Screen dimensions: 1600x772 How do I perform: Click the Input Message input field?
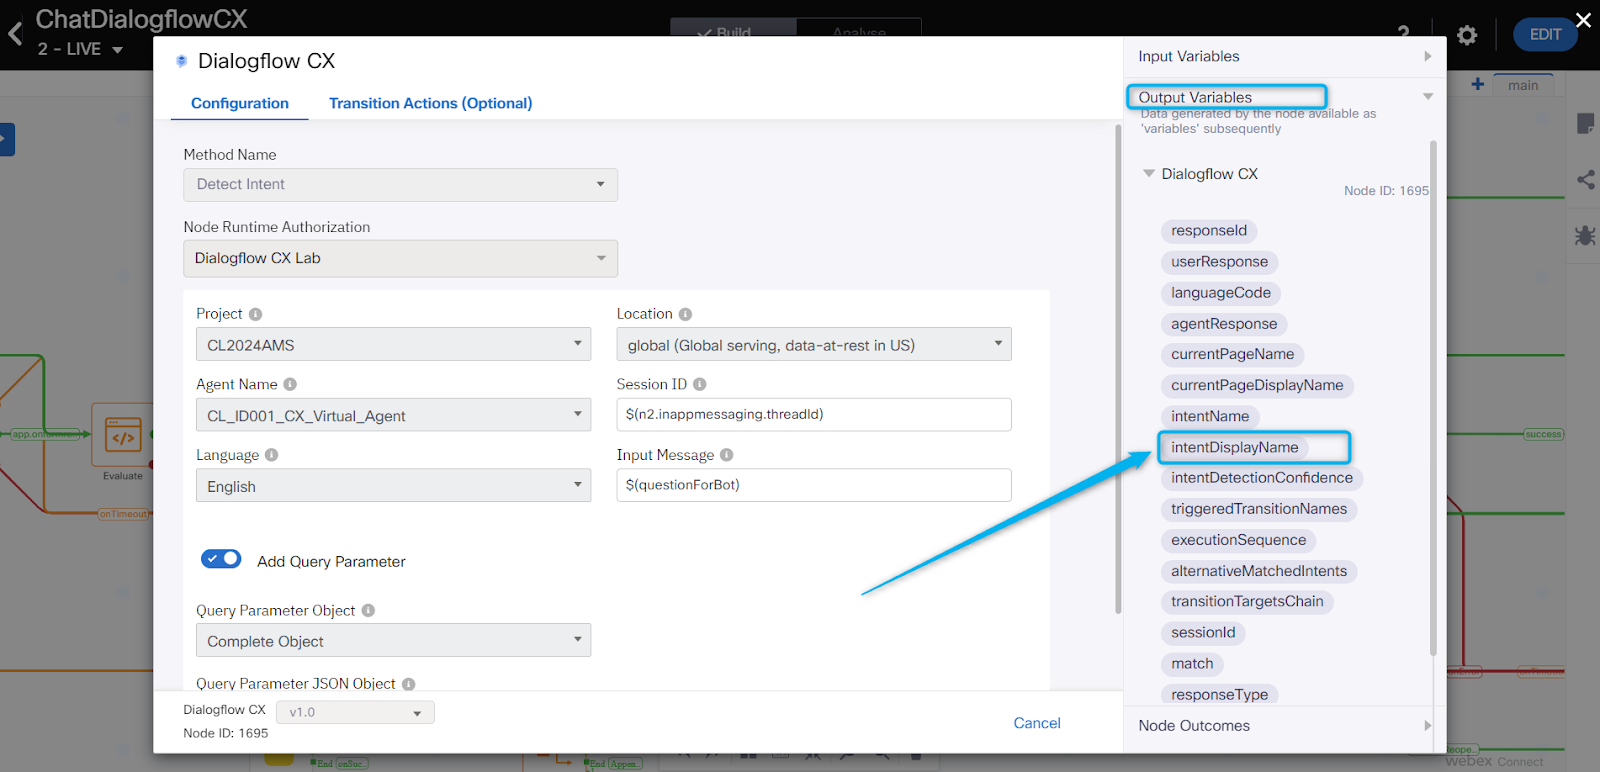[814, 485]
